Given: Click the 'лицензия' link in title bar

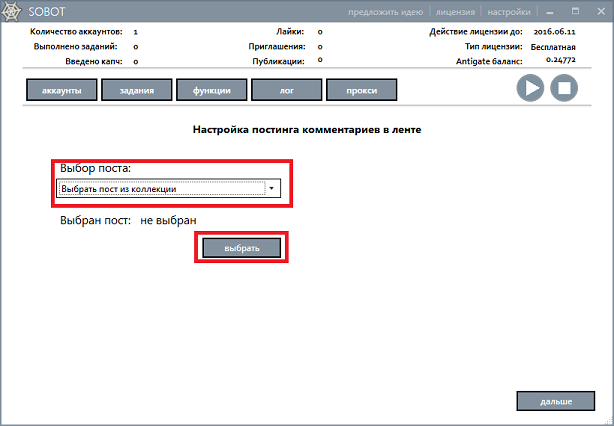Looking at the screenshot, I should click(x=455, y=12).
